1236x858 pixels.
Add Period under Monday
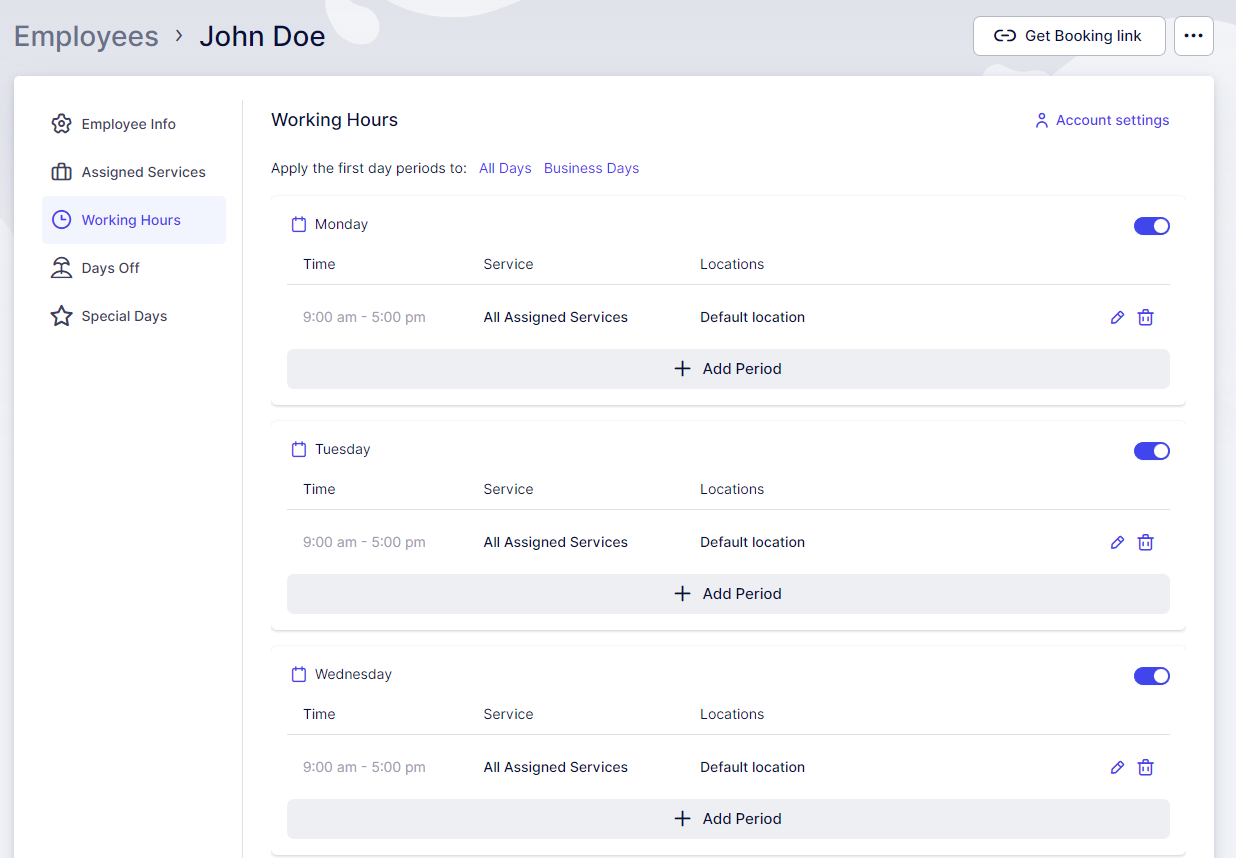tap(728, 369)
